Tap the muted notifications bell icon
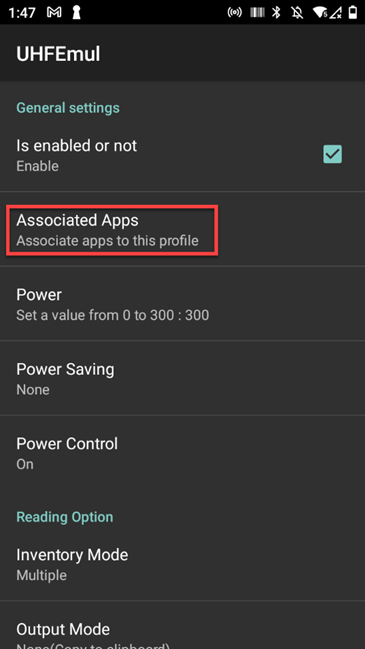Image resolution: width=365 pixels, height=649 pixels. pyautogui.click(x=297, y=12)
